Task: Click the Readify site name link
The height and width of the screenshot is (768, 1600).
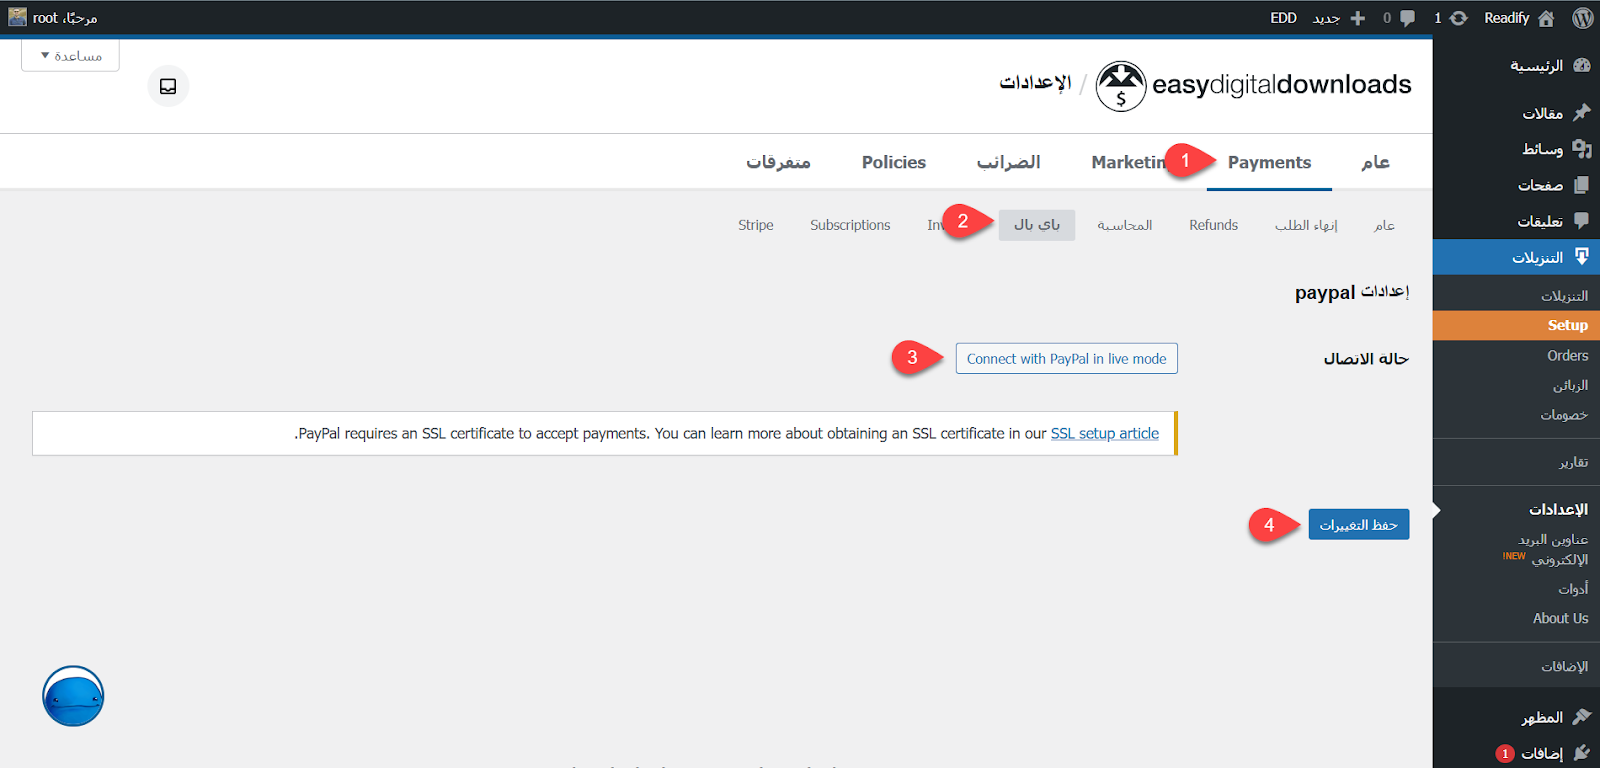Action: (1506, 18)
